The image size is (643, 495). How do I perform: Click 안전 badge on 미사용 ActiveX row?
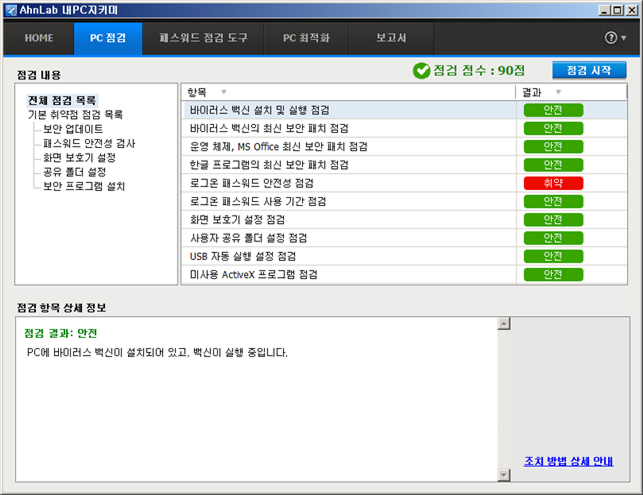point(553,275)
